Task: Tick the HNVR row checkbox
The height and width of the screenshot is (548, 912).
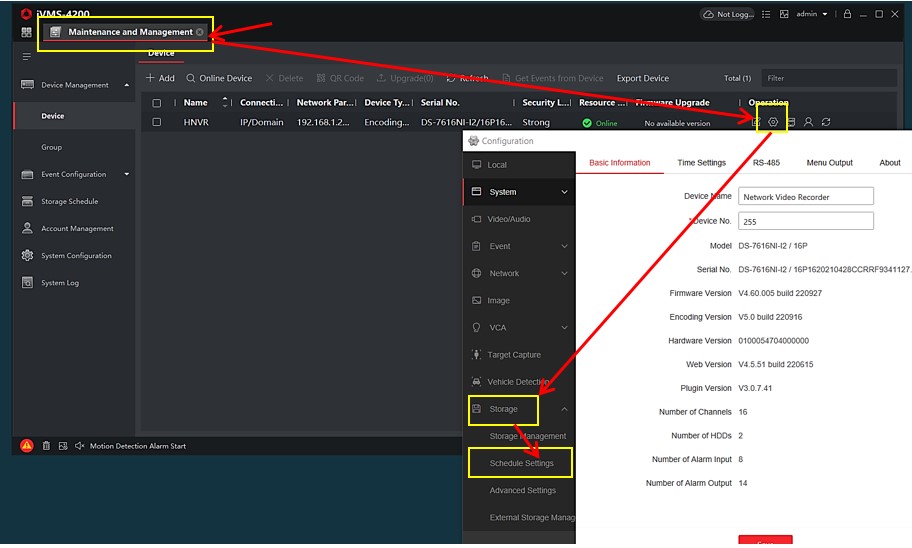Action: pyautogui.click(x=156, y=122)
